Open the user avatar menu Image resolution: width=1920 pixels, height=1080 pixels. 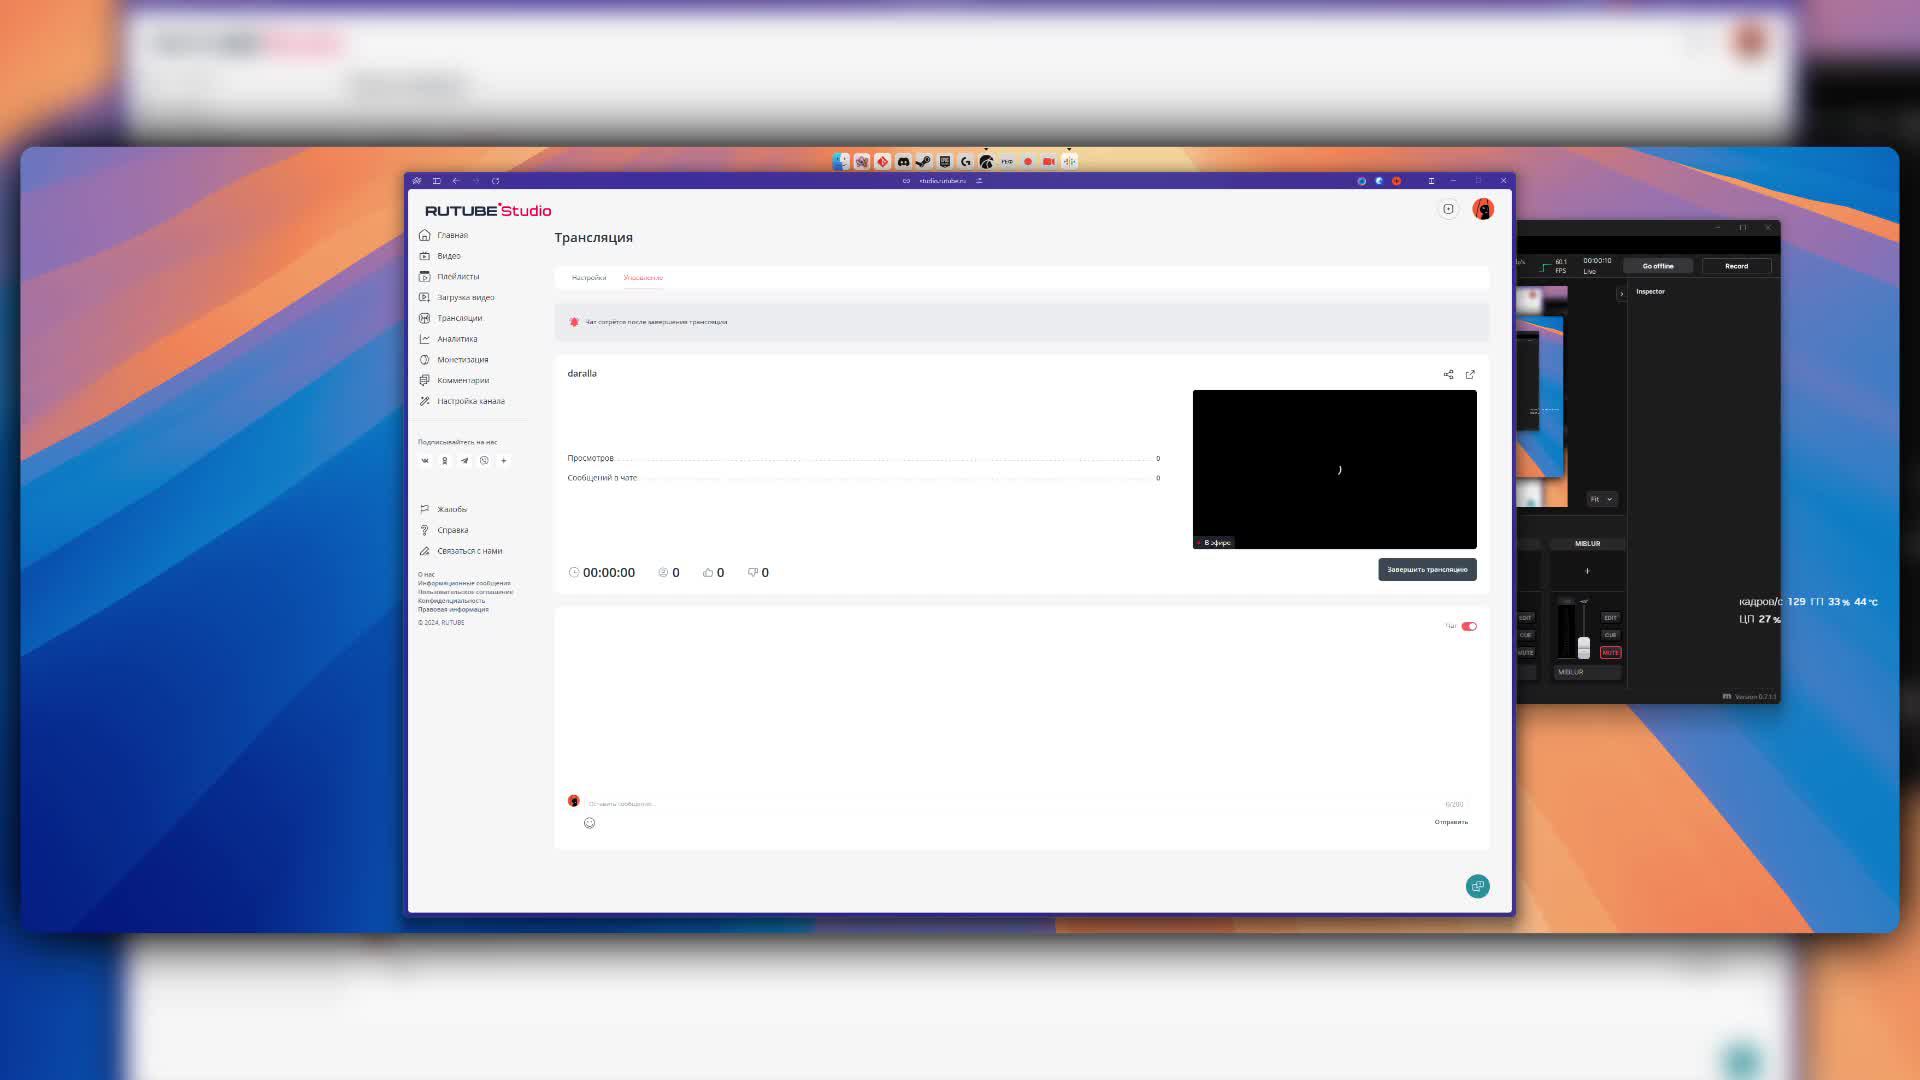point(1483,209)
